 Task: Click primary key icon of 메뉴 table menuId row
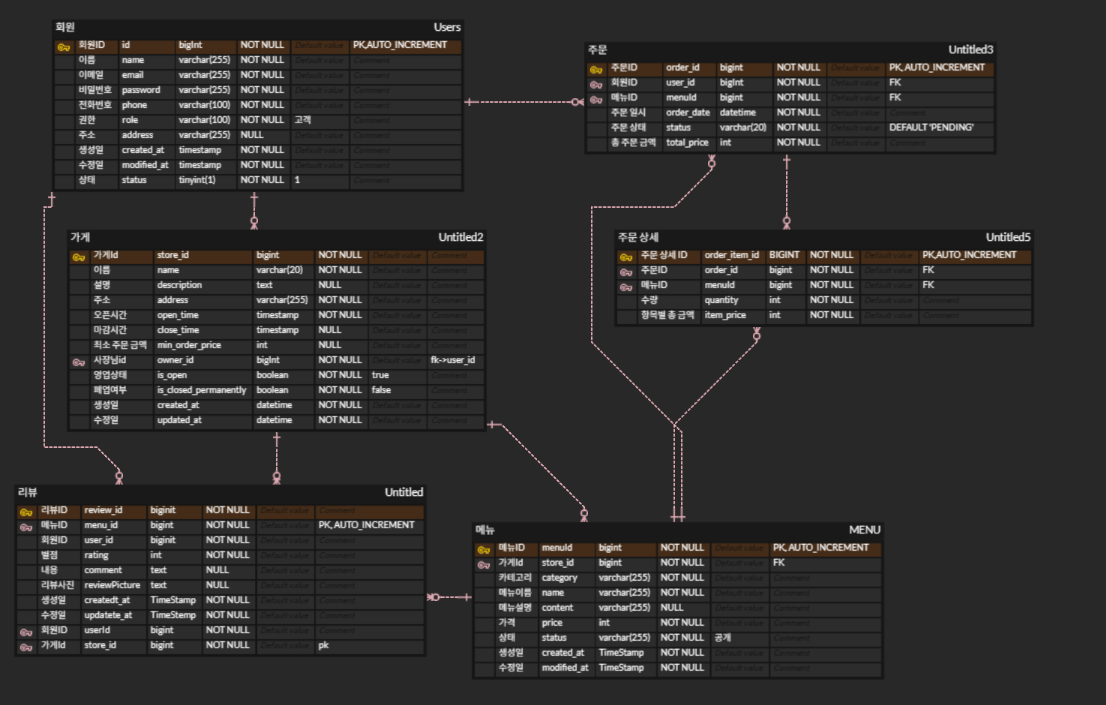click(x=484, y=550)
